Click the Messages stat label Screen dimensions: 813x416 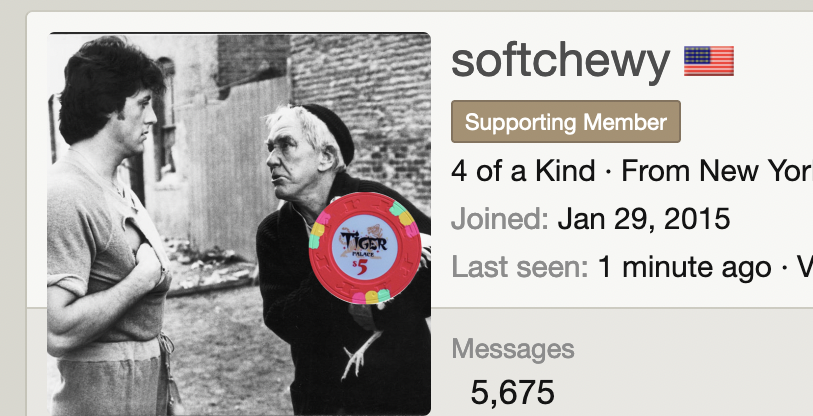coord(513,350)
